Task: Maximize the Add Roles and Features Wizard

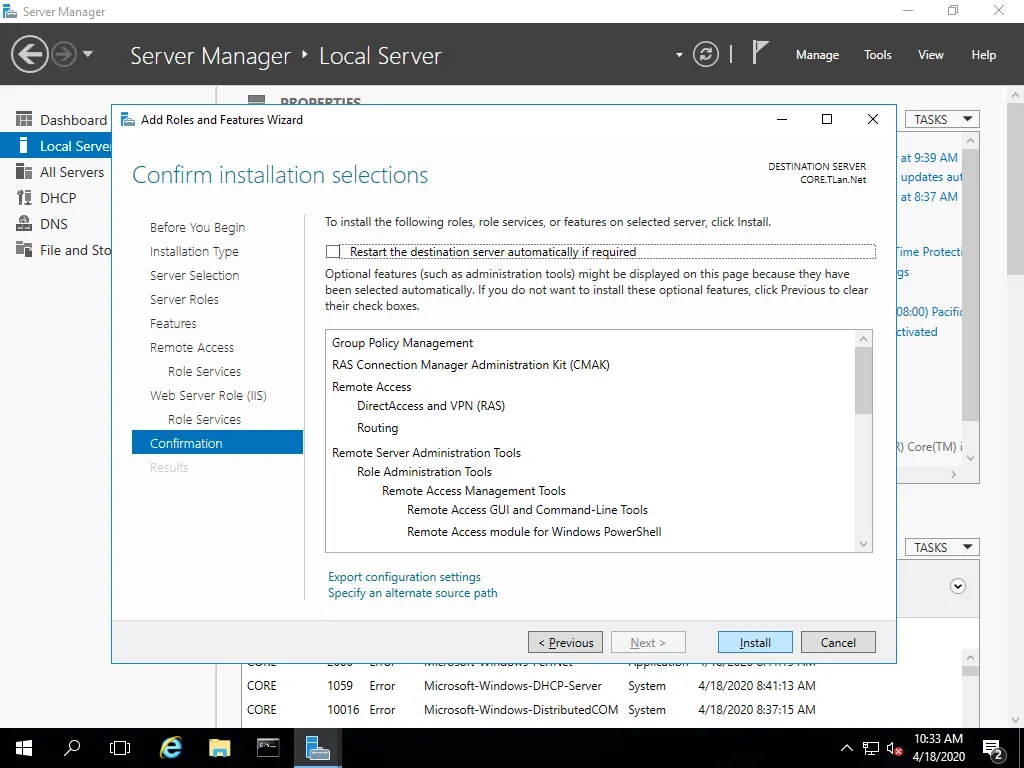Action: [827, 119]
